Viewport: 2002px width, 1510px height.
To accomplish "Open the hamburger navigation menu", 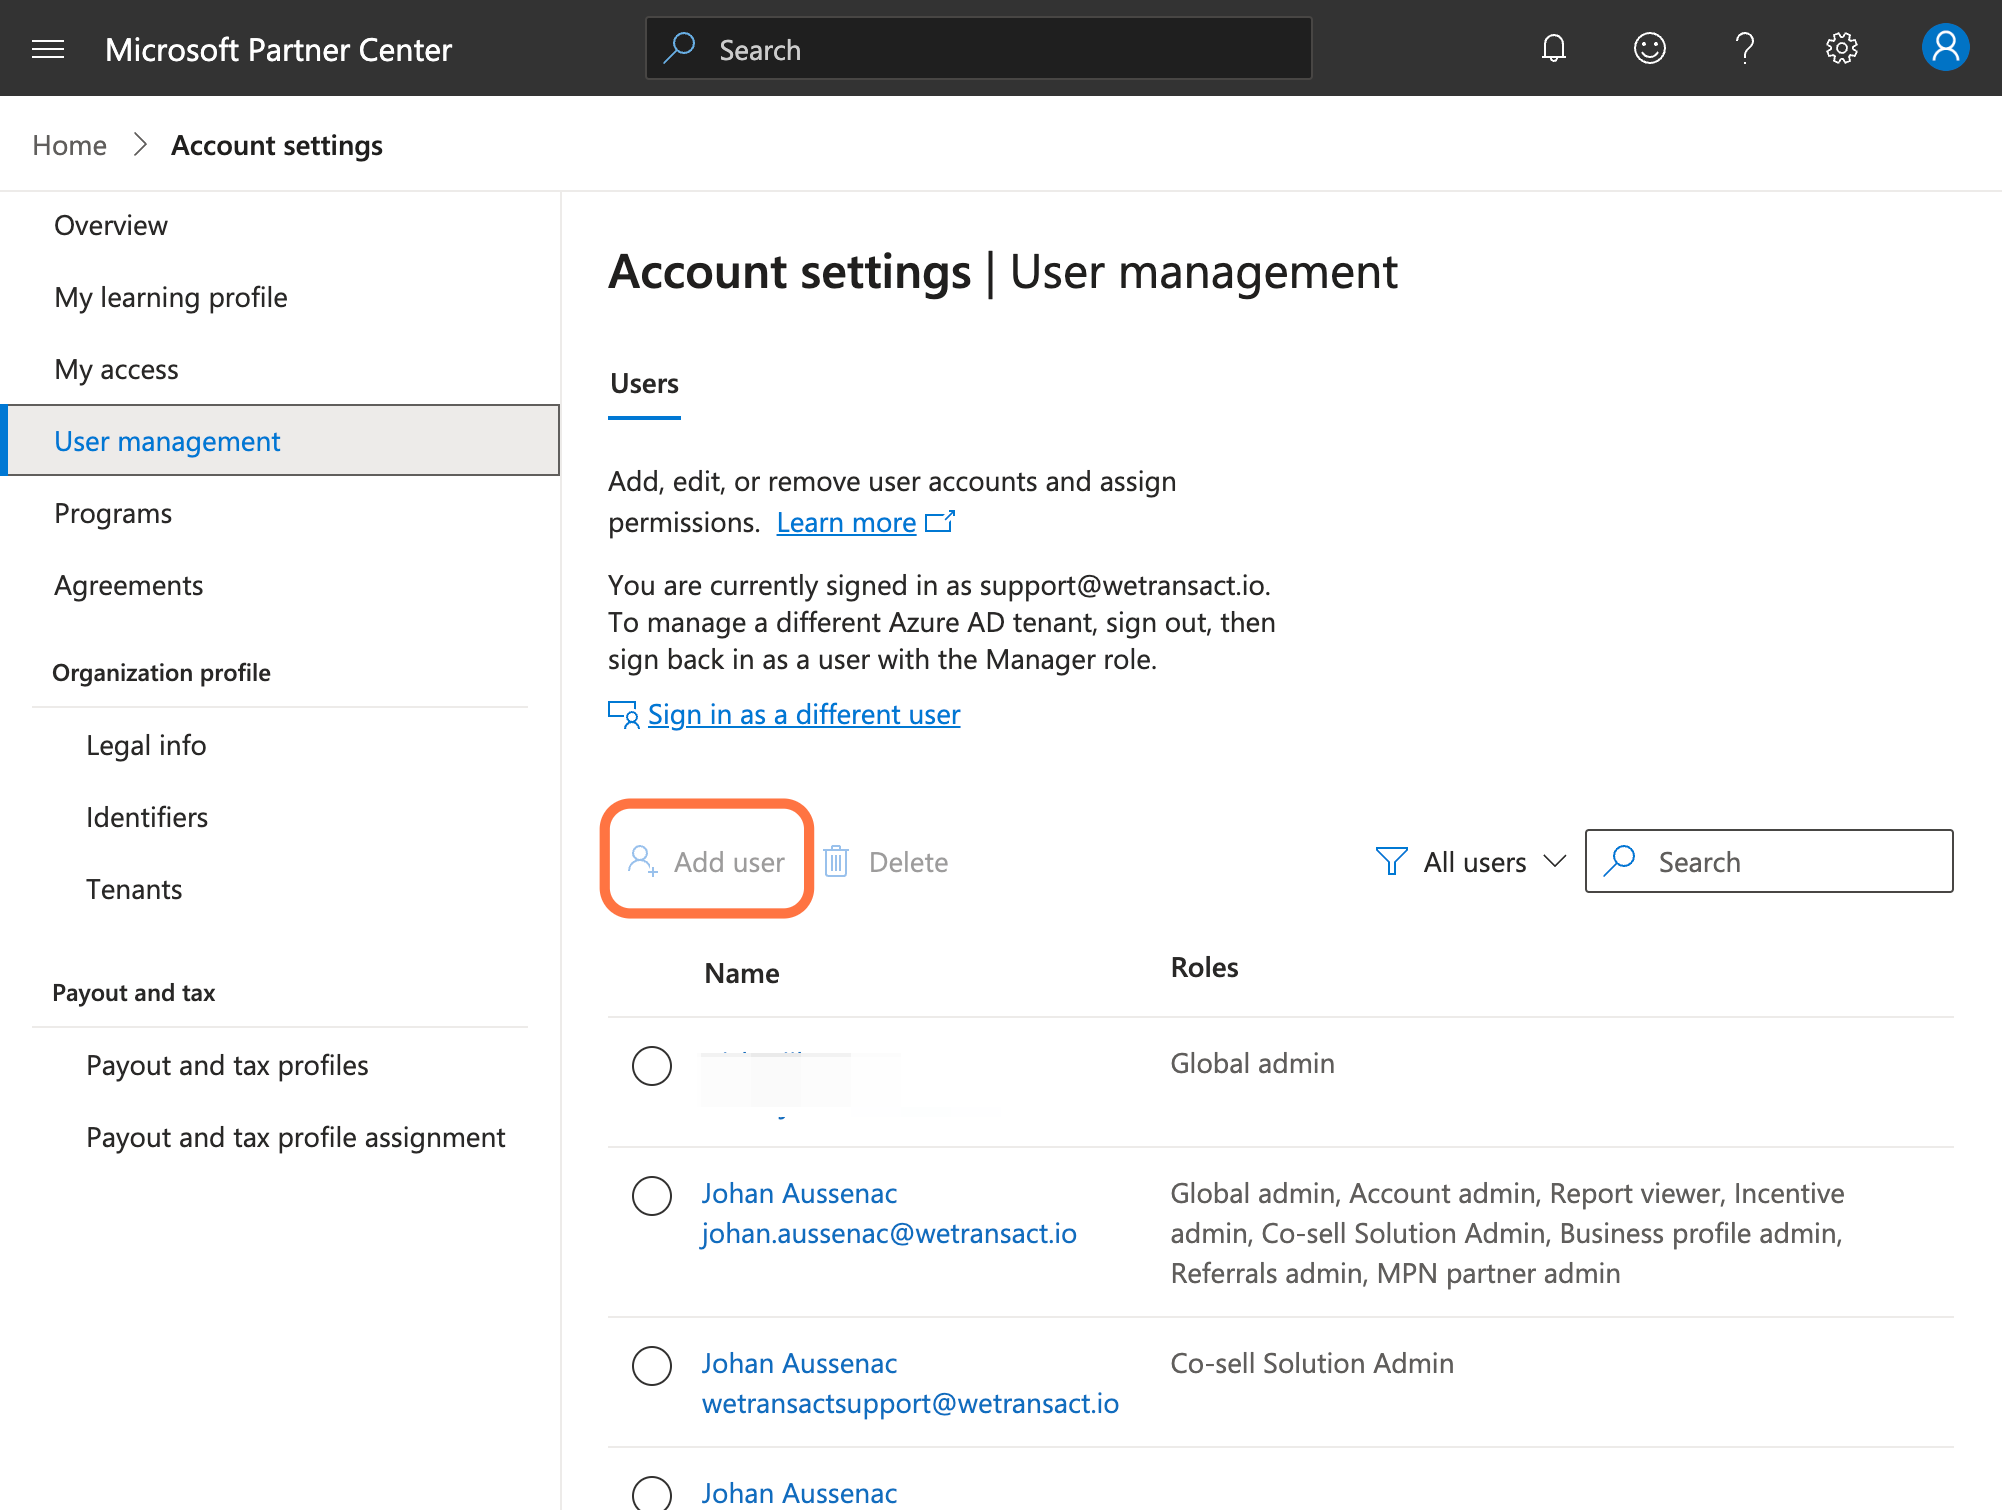I will (48, 49).
